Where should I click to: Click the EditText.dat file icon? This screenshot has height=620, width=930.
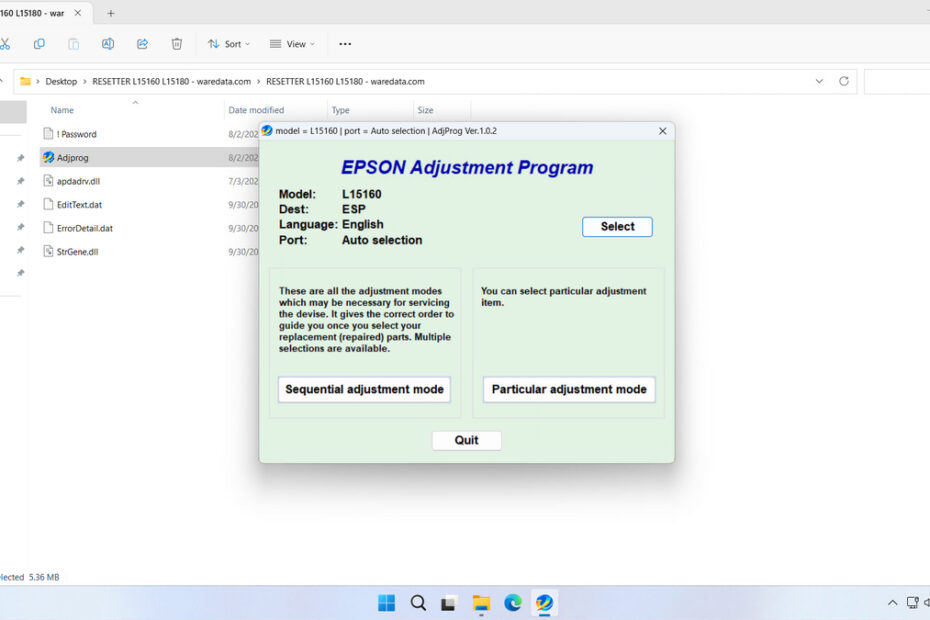pyautogui.click(x=48, y=205)
